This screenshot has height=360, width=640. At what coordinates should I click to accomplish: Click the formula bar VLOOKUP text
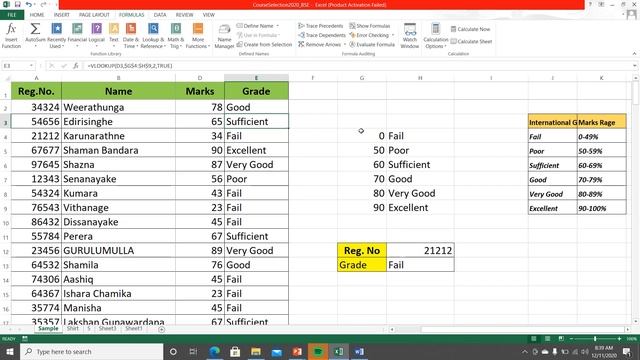129,66
